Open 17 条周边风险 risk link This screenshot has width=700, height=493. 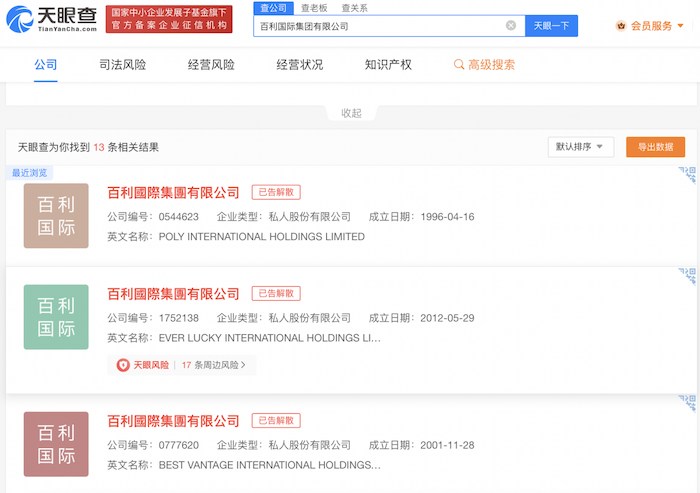(x=213, y=365)
